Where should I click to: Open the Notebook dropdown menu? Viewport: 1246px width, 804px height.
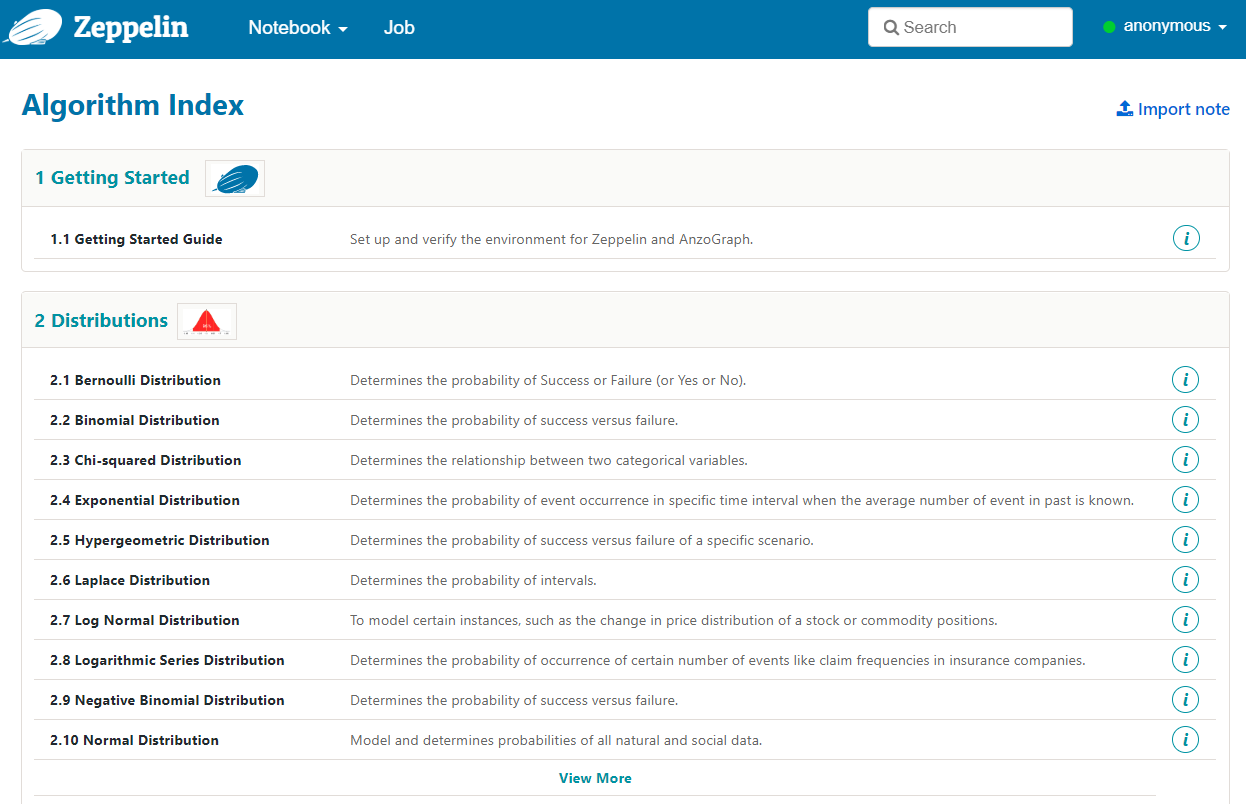[297, 28]
